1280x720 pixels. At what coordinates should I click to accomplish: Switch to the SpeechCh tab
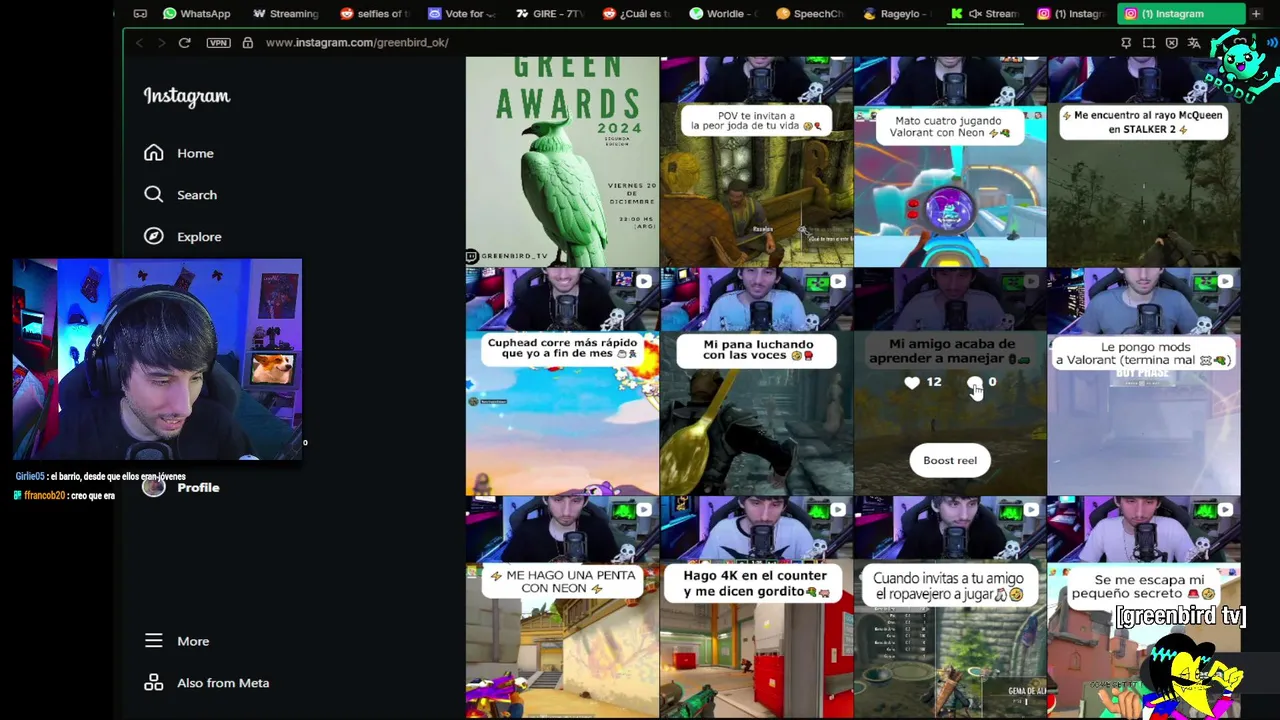[x=811, y=14]
